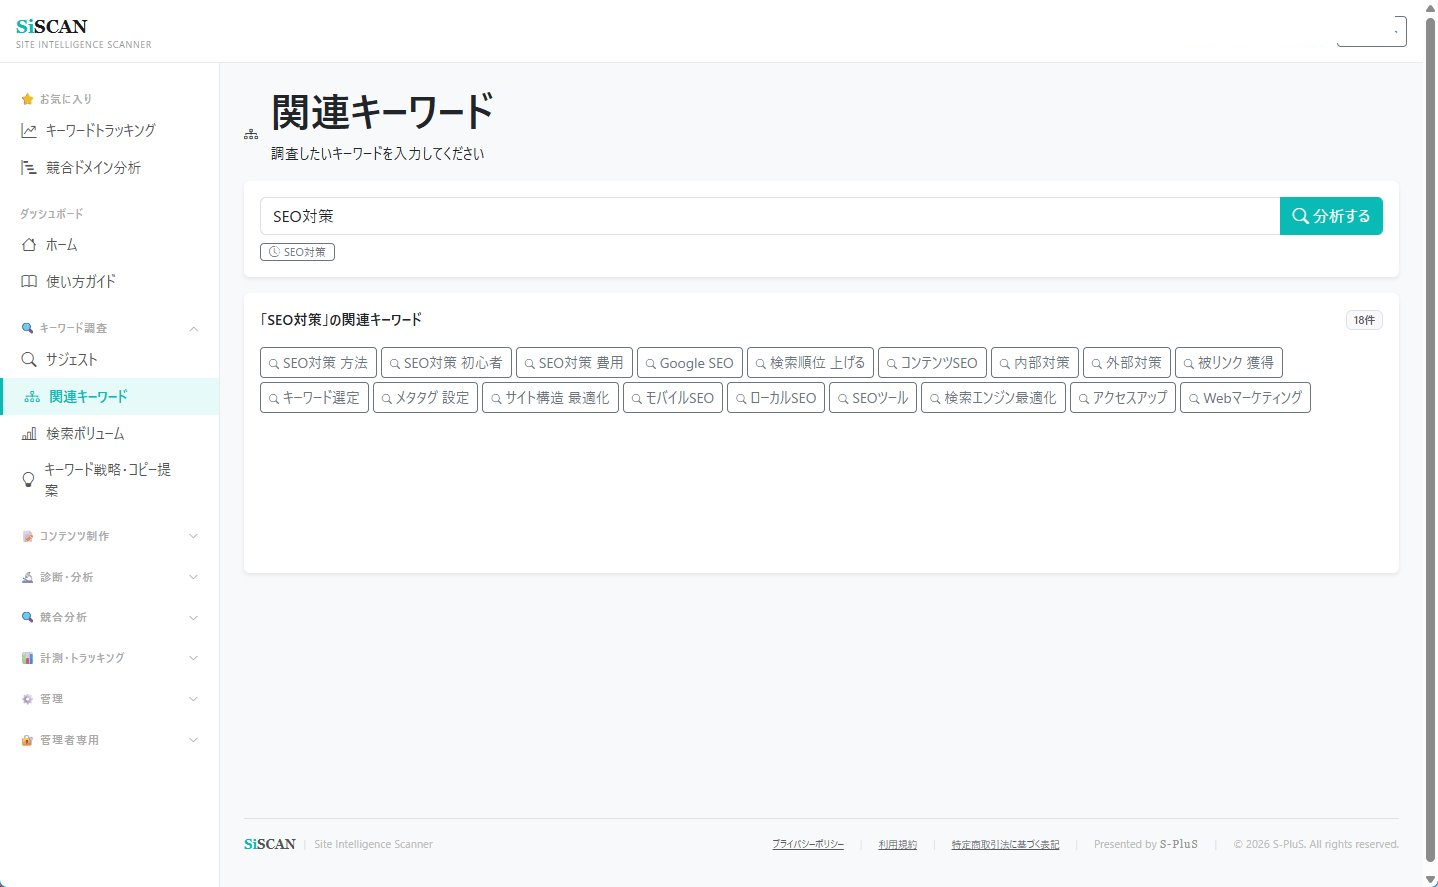Image resolution: width=1438 pixels, height=887 pixels.
Task: Click the 管理者専用 lock icon
Action: coord(28,741)
